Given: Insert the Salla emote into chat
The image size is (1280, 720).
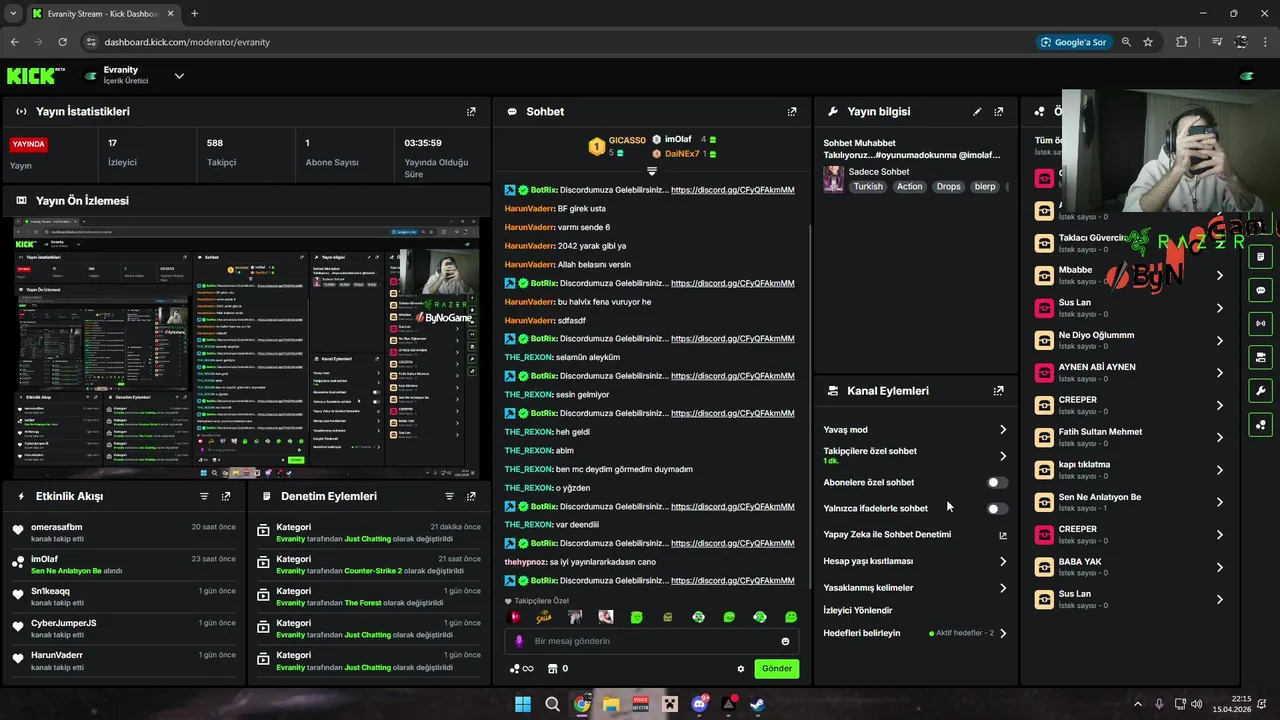Looking at the screenshot, I should point(544,617).
